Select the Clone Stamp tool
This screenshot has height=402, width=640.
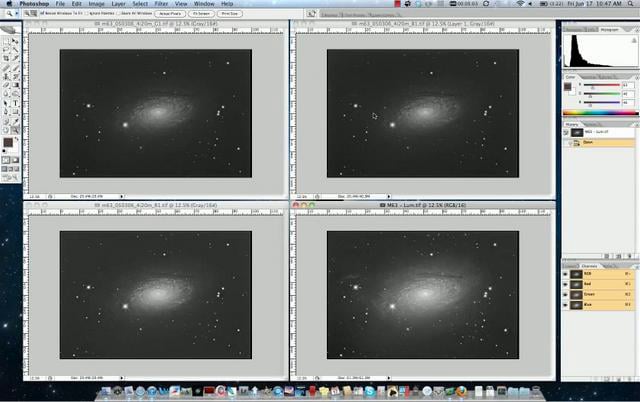point(6,77)
